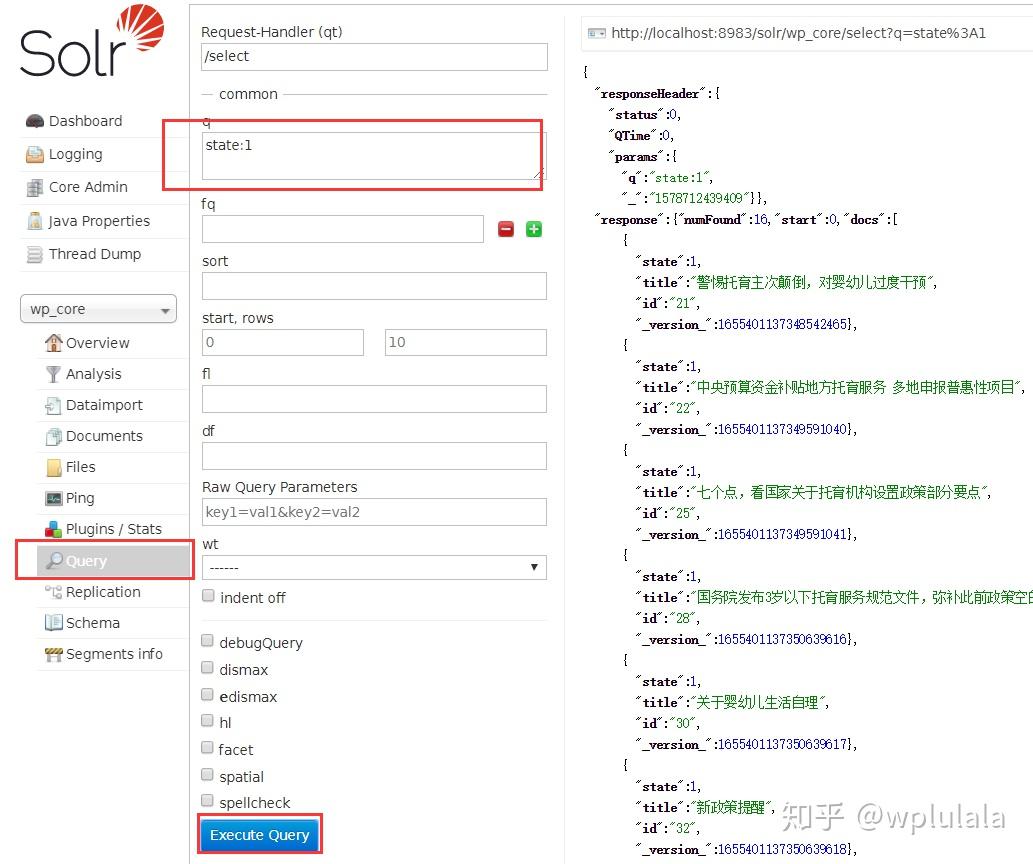Screen dimensions: 1033x864
Task: Toggle the indent off checkbox
Action: [208, 596]
